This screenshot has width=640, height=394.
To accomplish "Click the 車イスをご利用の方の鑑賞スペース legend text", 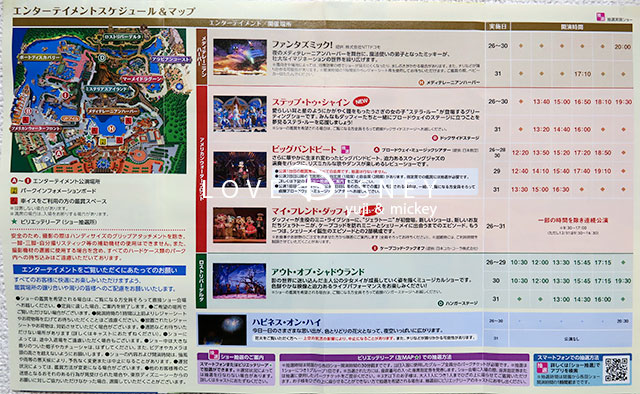I will point(64,201).
